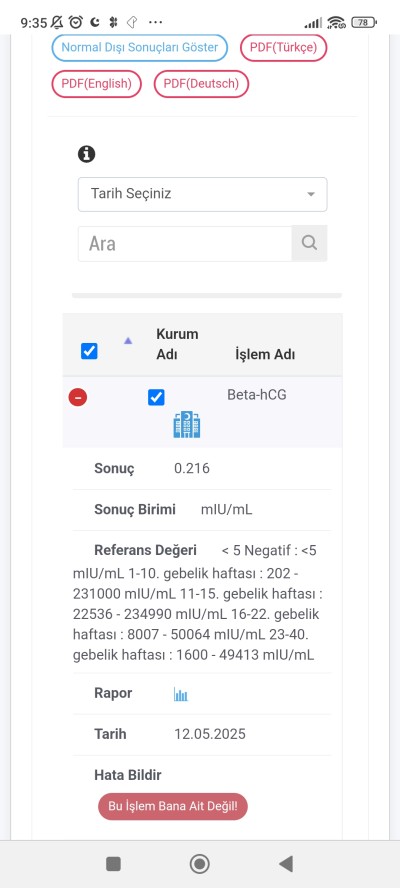Toggle the select-all header checkbox
The image size is (400, 888).
[89, 351]
